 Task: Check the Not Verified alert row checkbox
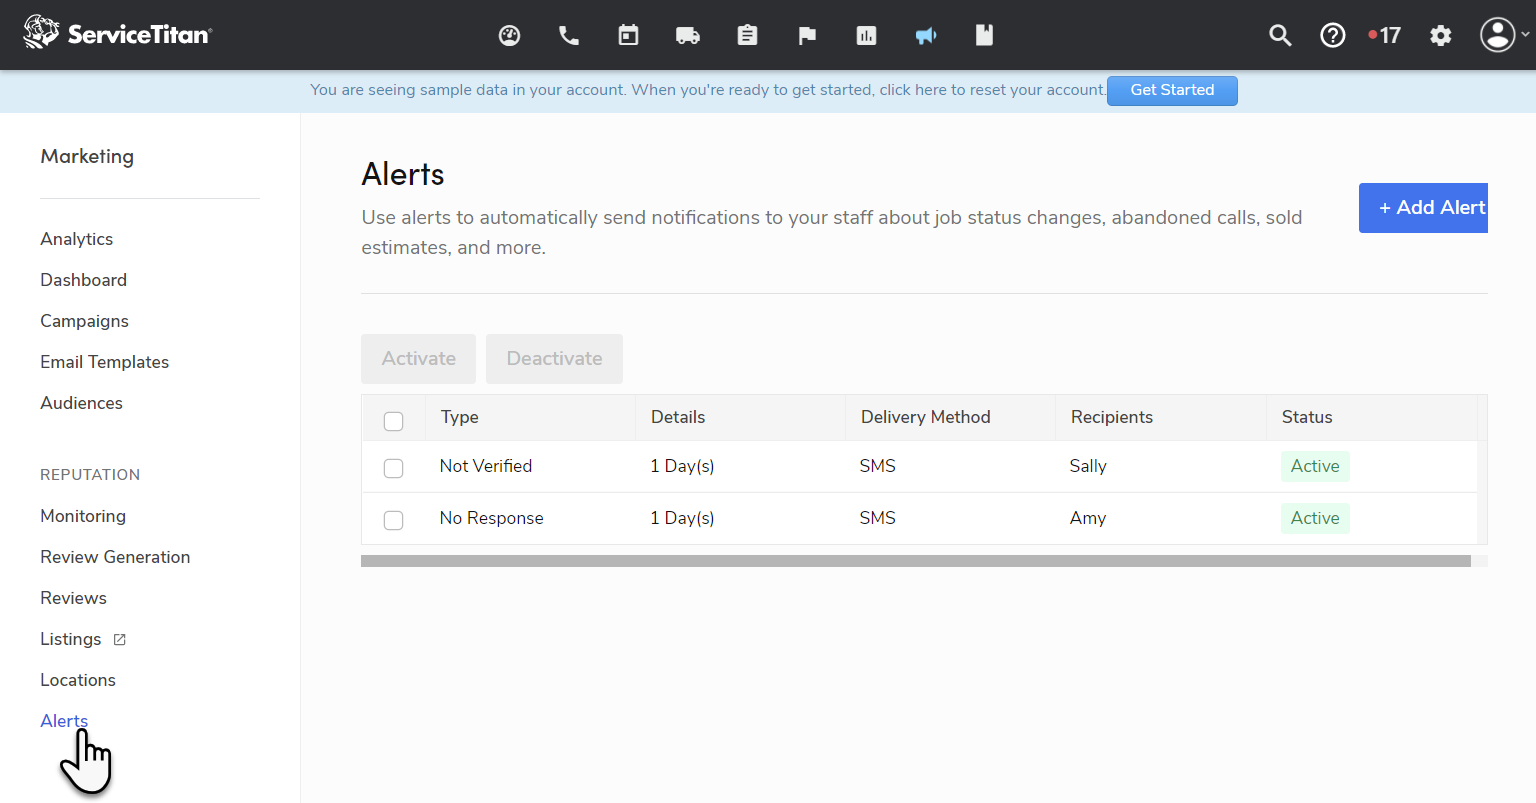[x=394, y=468]
